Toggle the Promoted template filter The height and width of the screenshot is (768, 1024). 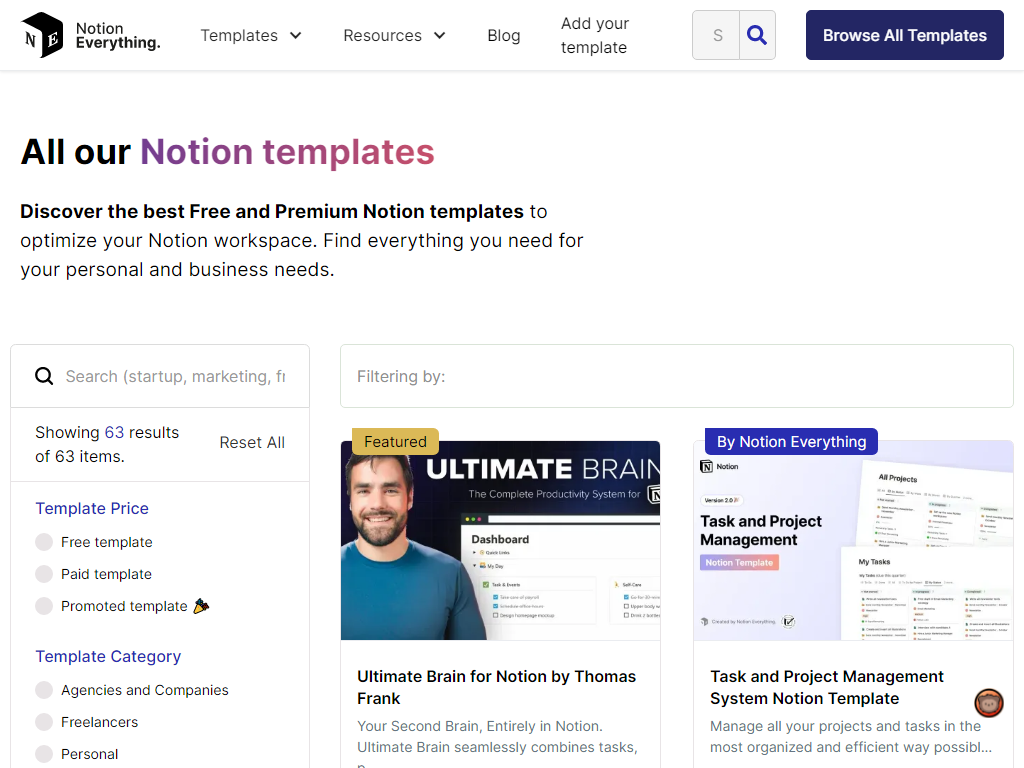coord(44,606)
